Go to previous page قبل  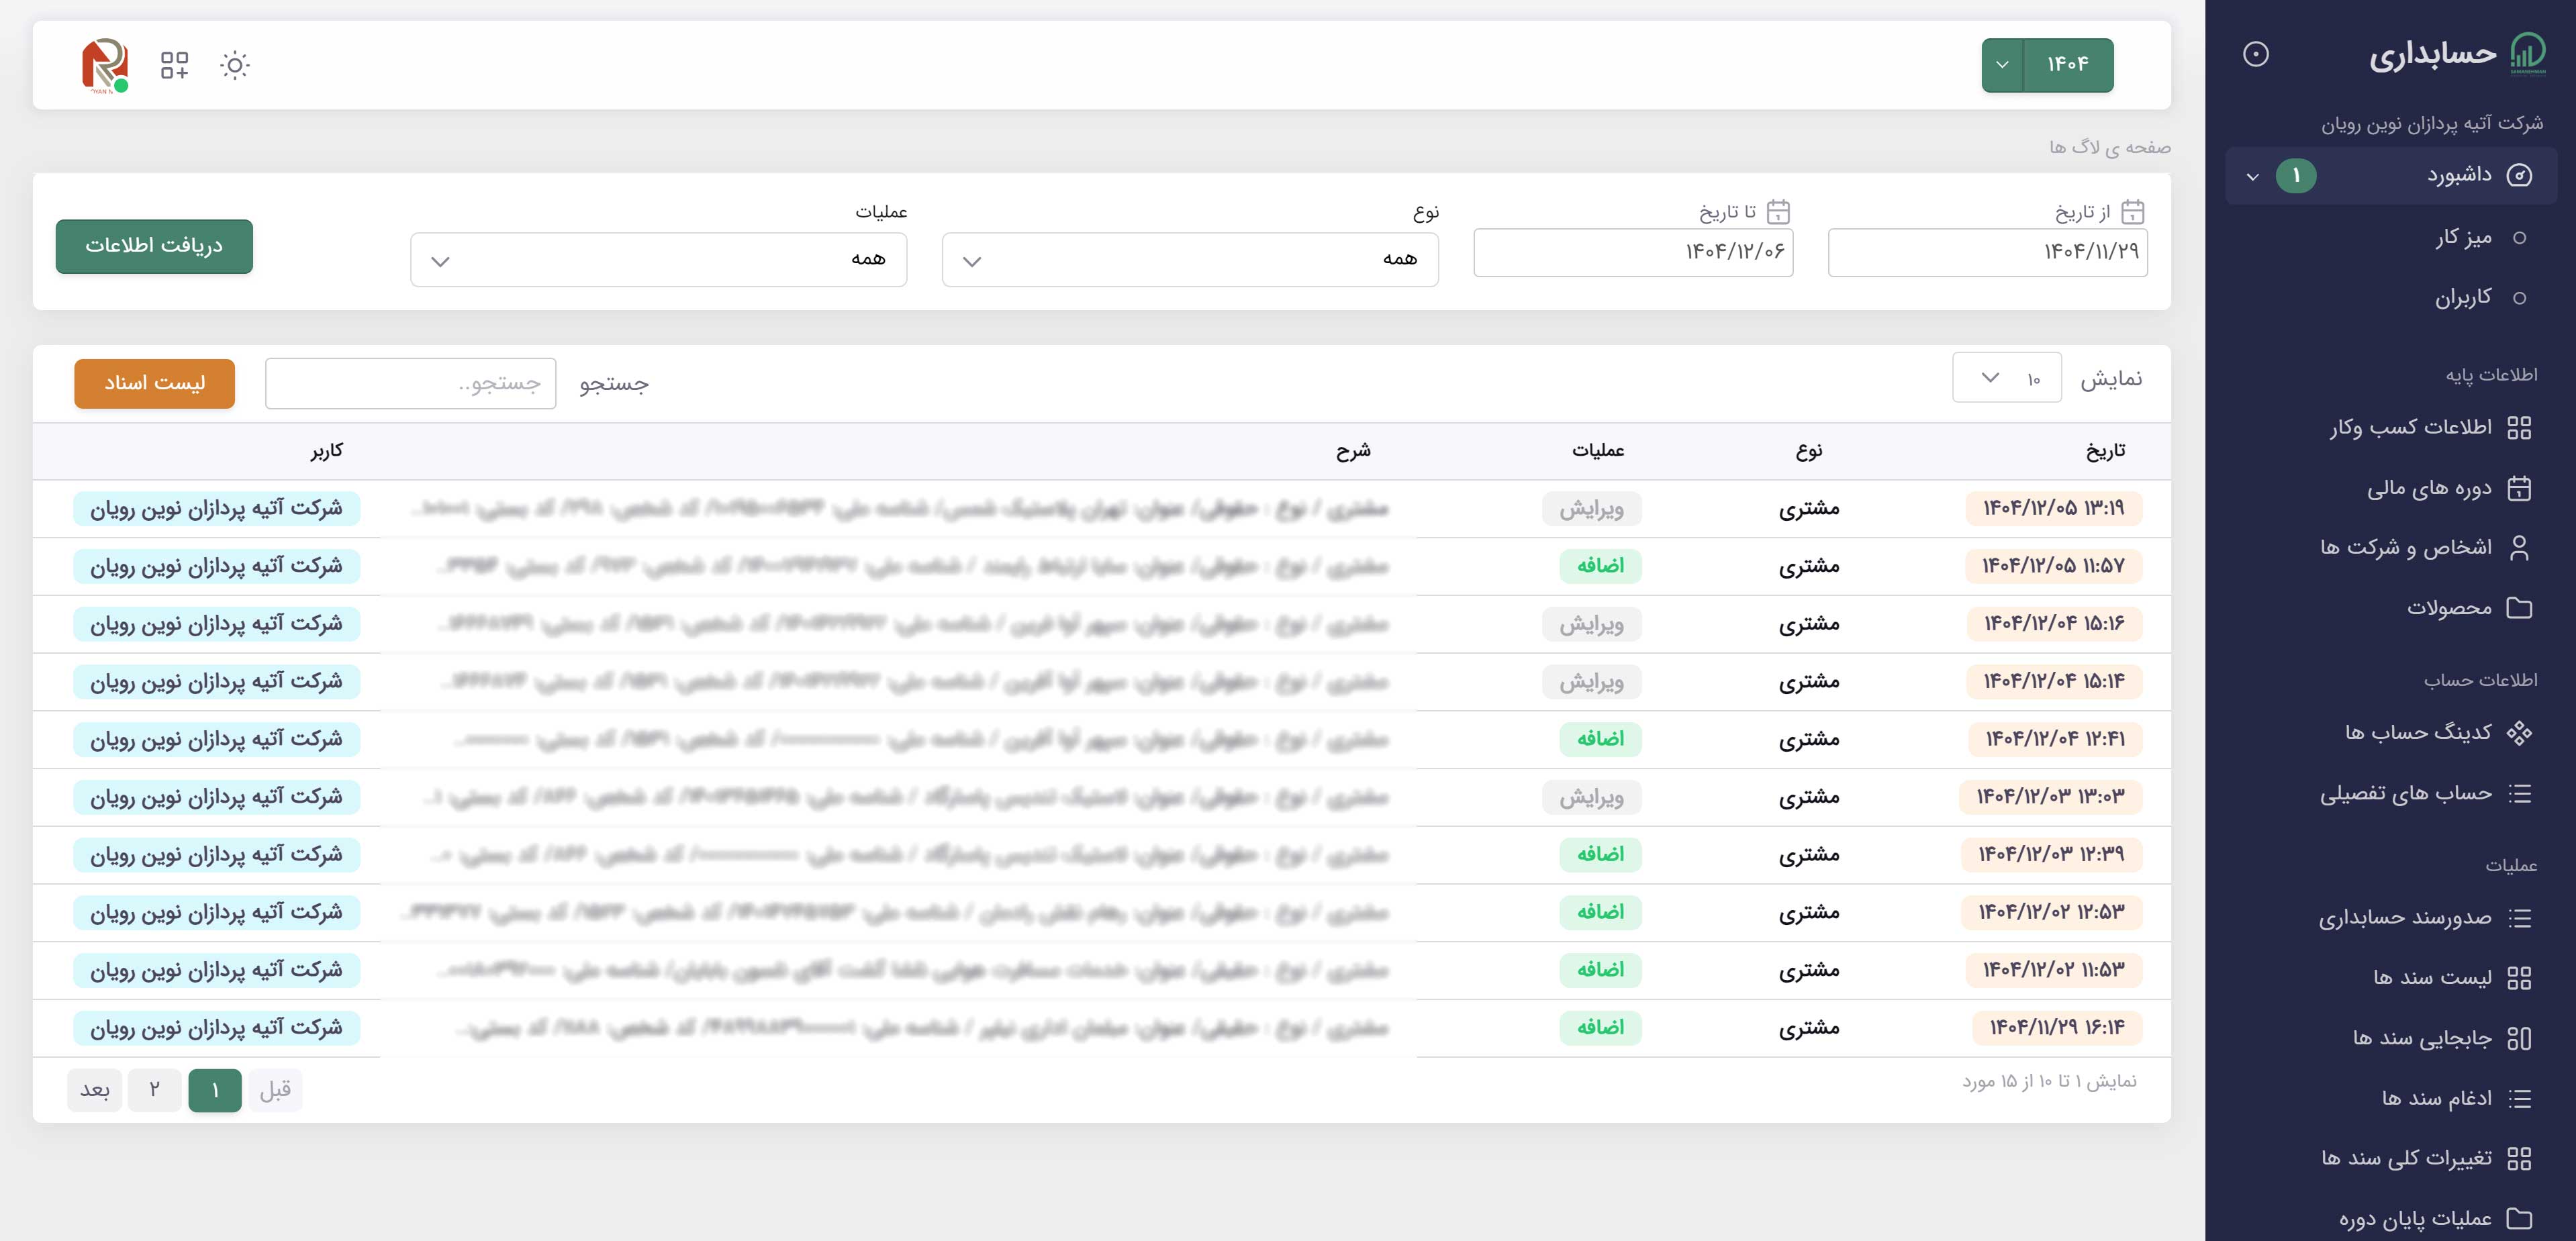point(275,1090)
